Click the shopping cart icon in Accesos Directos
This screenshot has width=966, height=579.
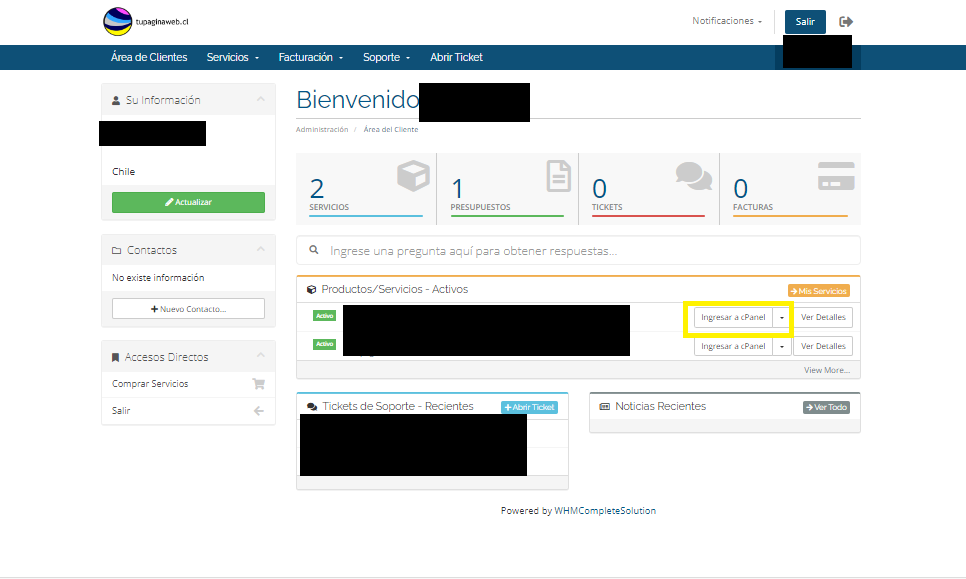coord(258,384)
